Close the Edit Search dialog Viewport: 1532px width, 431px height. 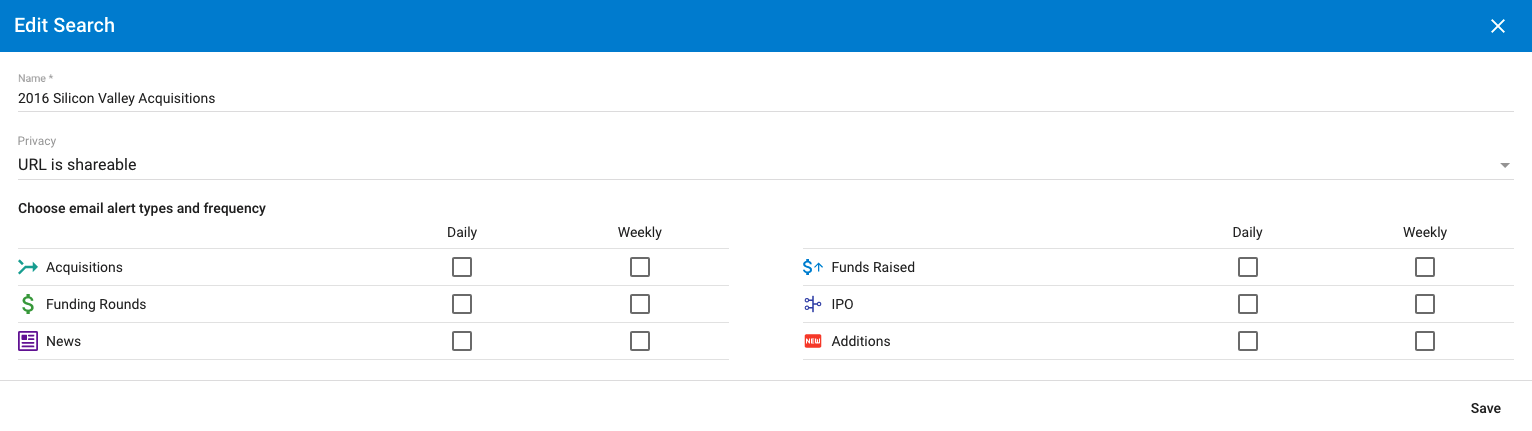click(1498, 26)
